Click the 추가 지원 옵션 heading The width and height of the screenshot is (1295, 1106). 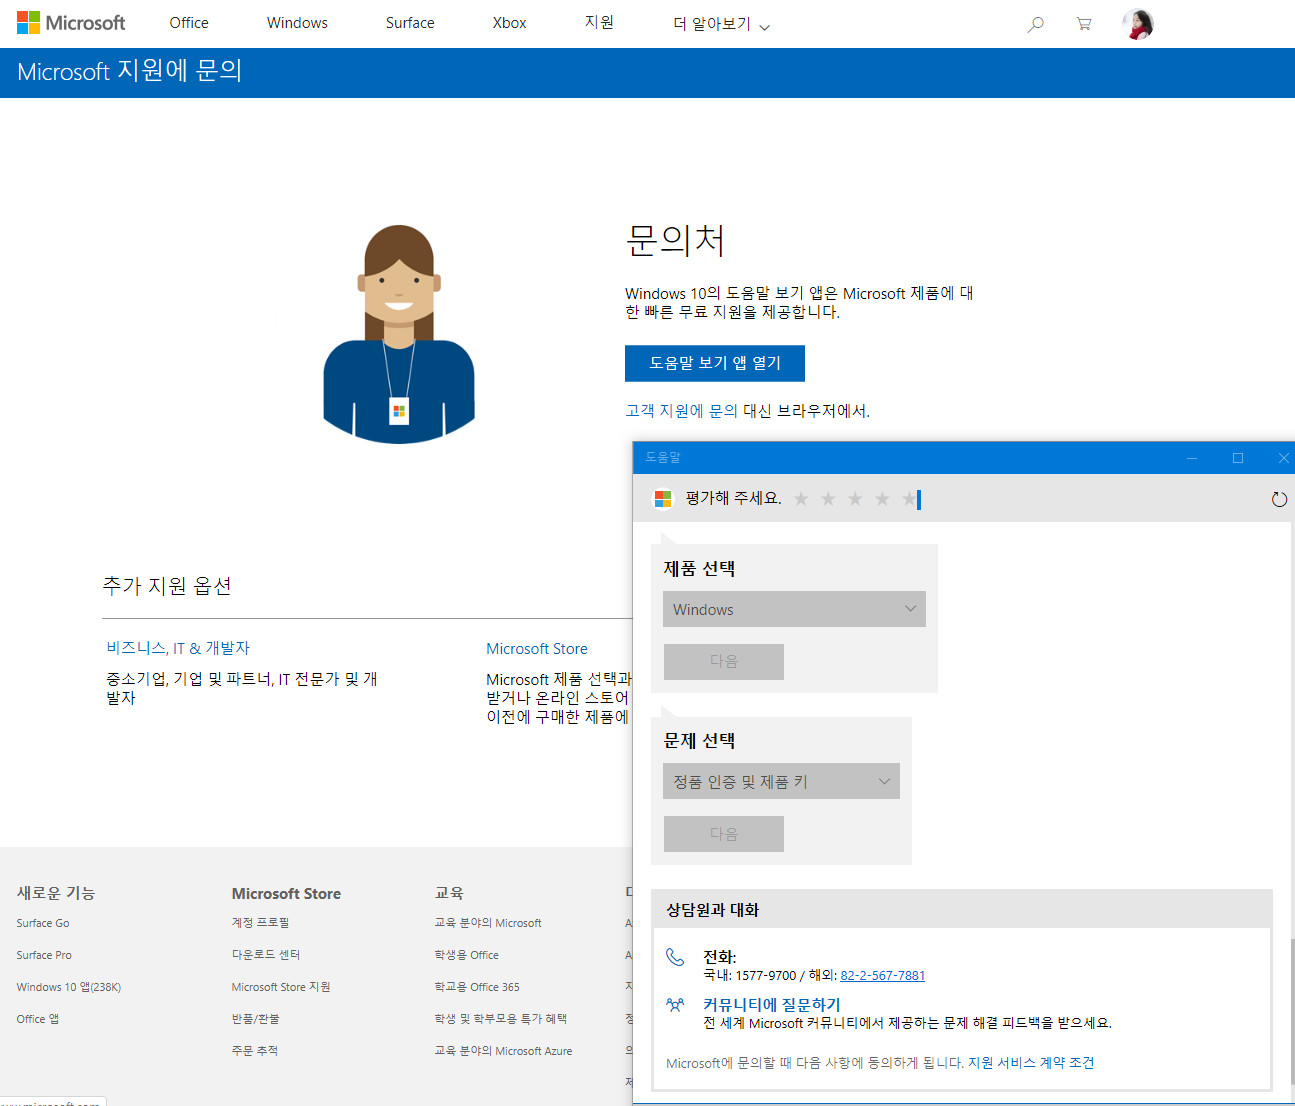(x=167, y=586)
